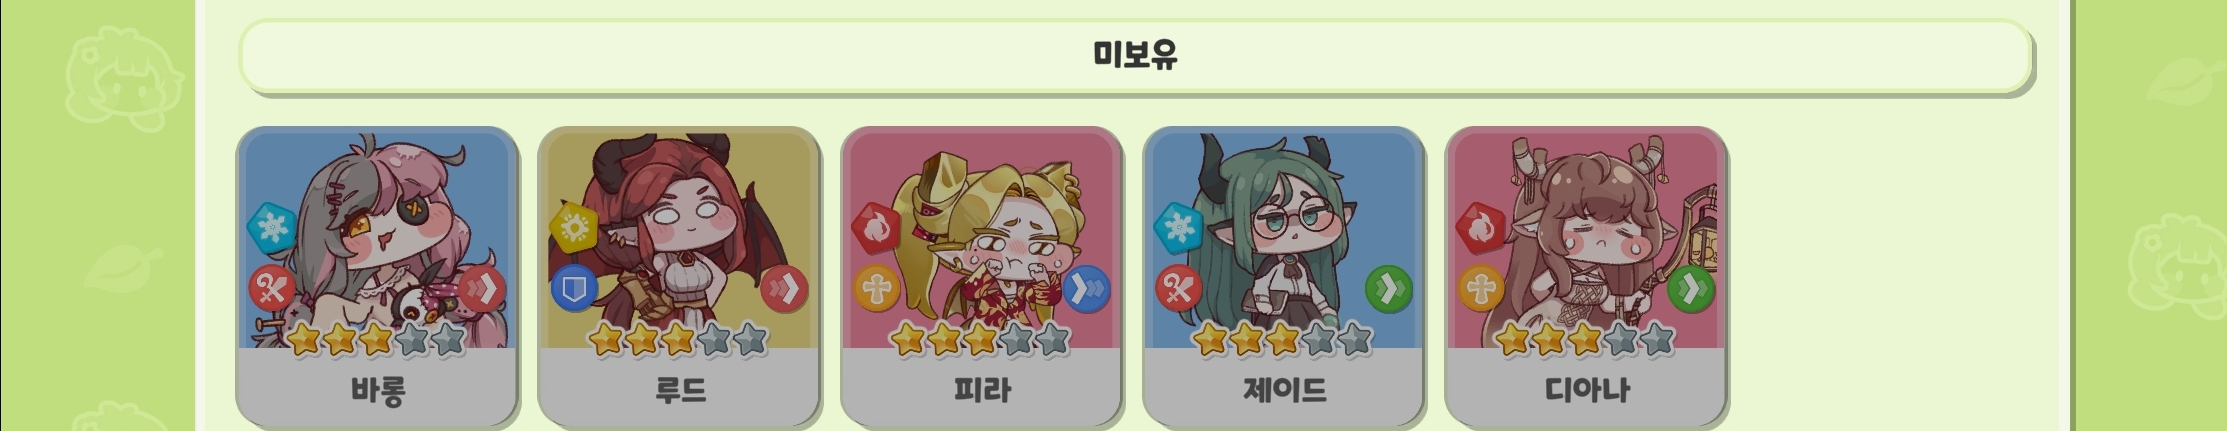Click the star rating on 피라 card
This screenshot has height=431, width=2227.
980,340
